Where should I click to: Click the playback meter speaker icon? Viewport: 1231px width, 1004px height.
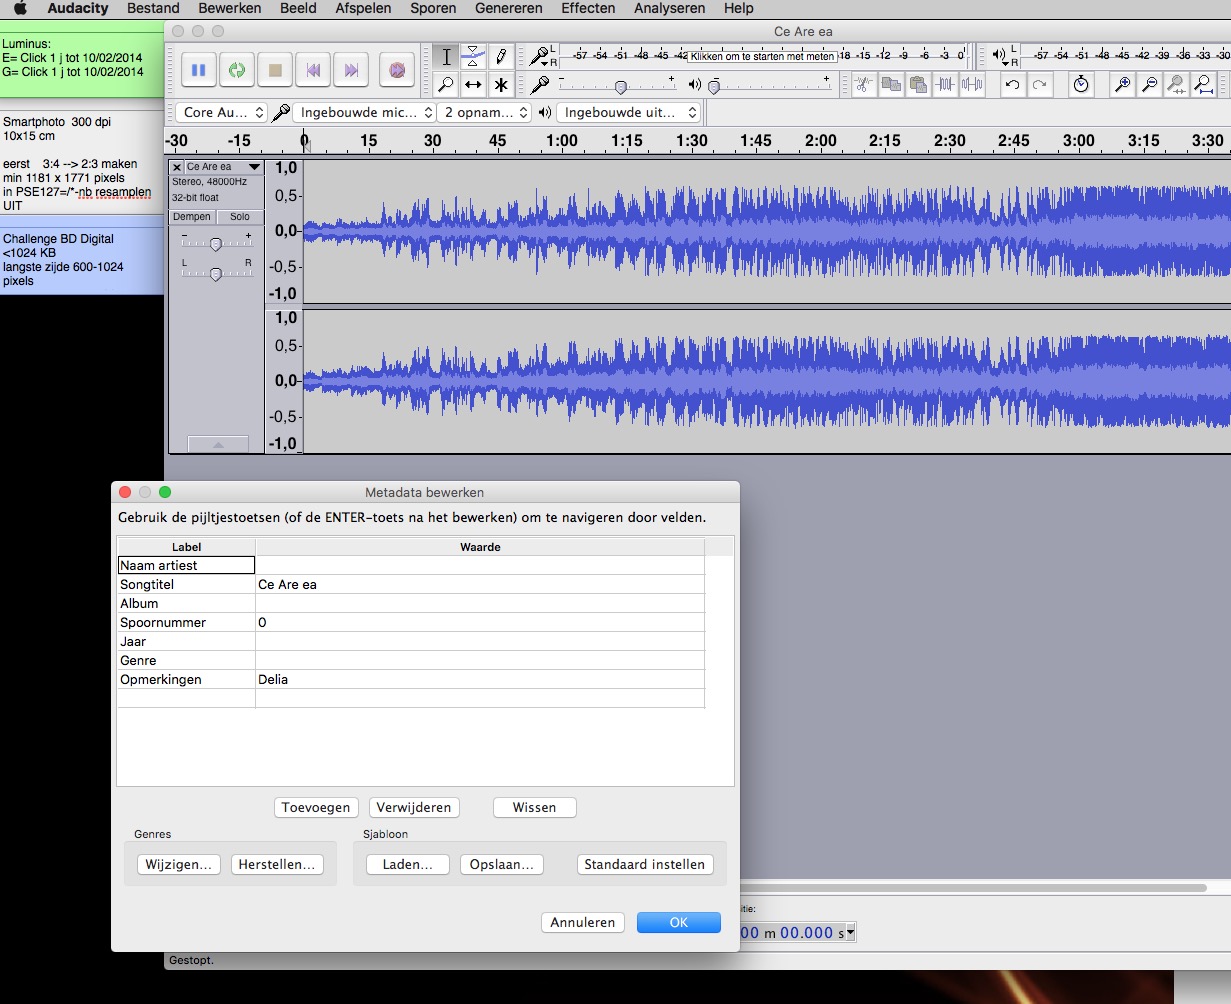pos(1000,56)
